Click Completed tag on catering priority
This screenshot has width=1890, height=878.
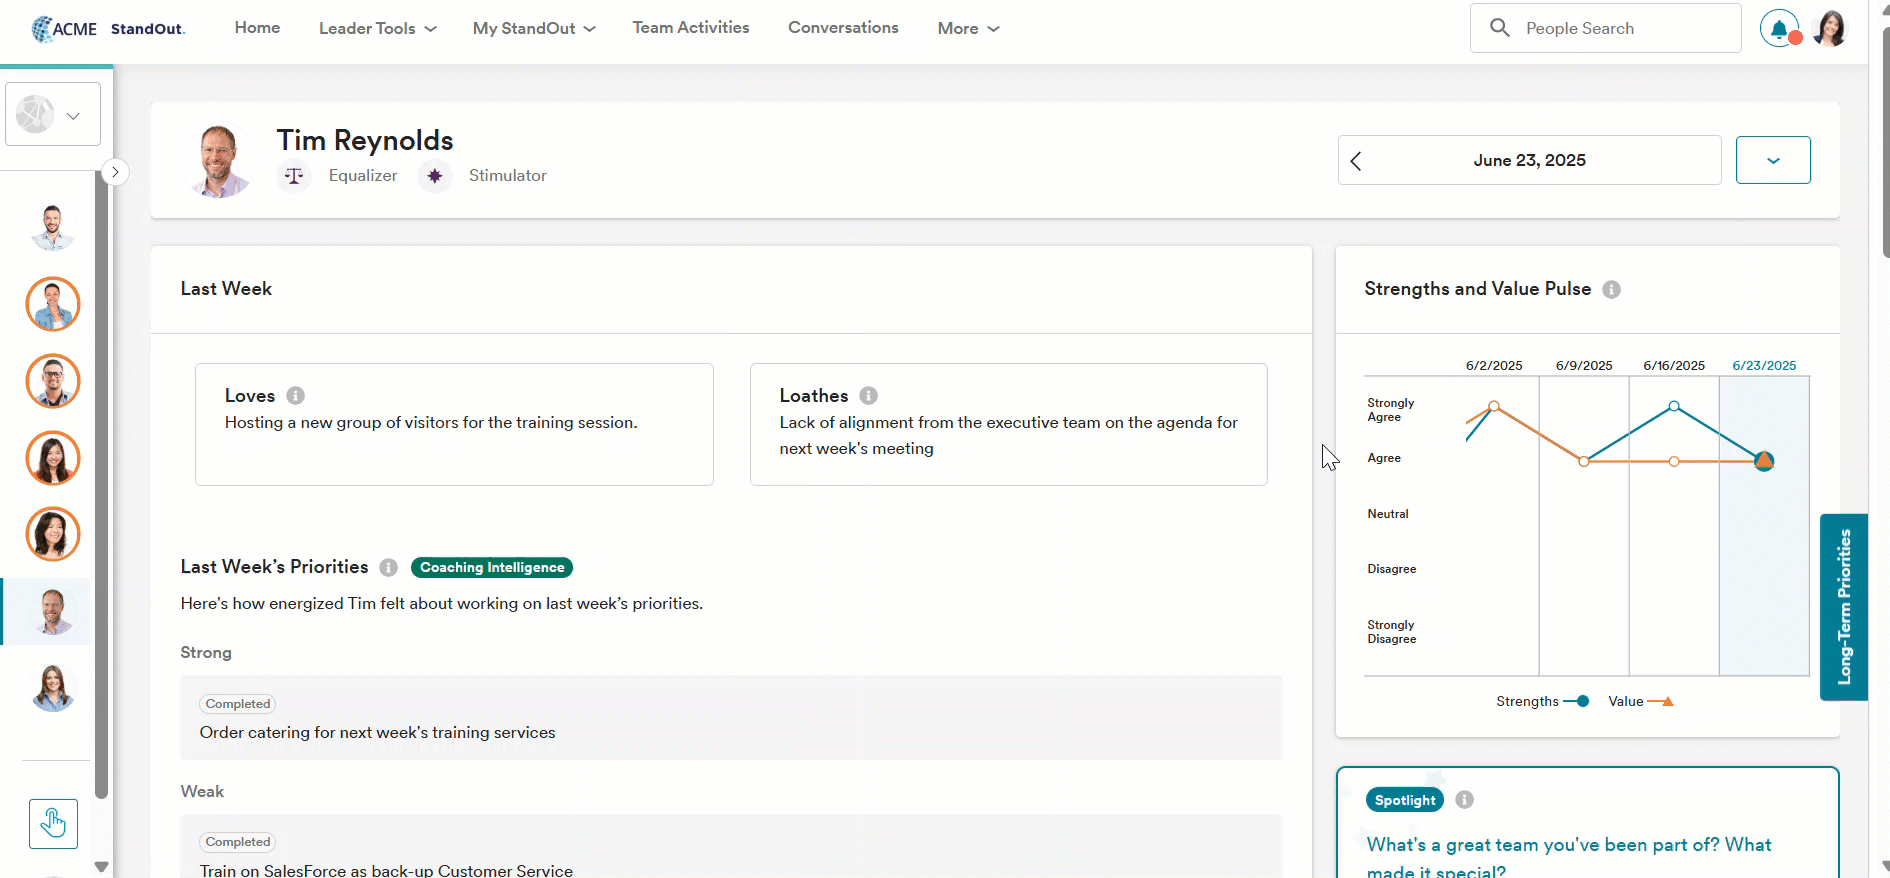(238, 704)
